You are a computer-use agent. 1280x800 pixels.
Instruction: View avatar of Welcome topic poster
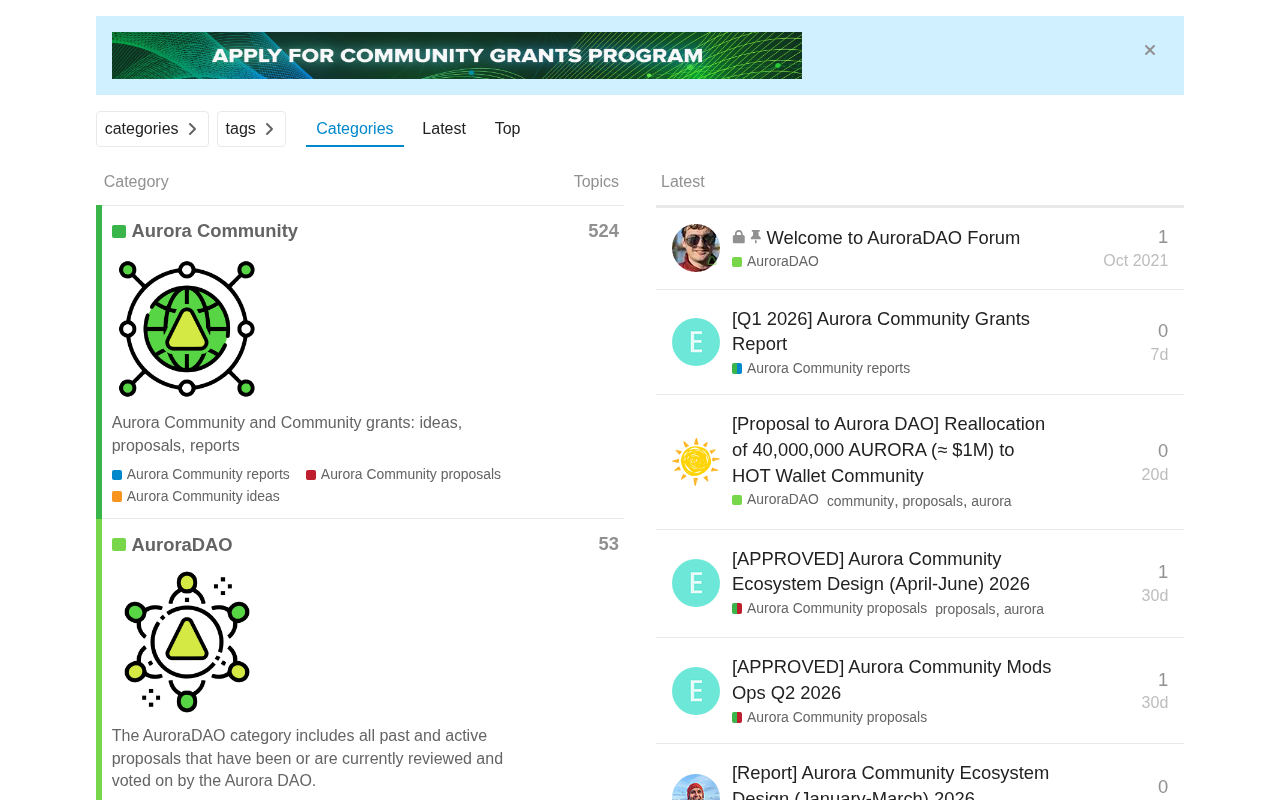696,248
